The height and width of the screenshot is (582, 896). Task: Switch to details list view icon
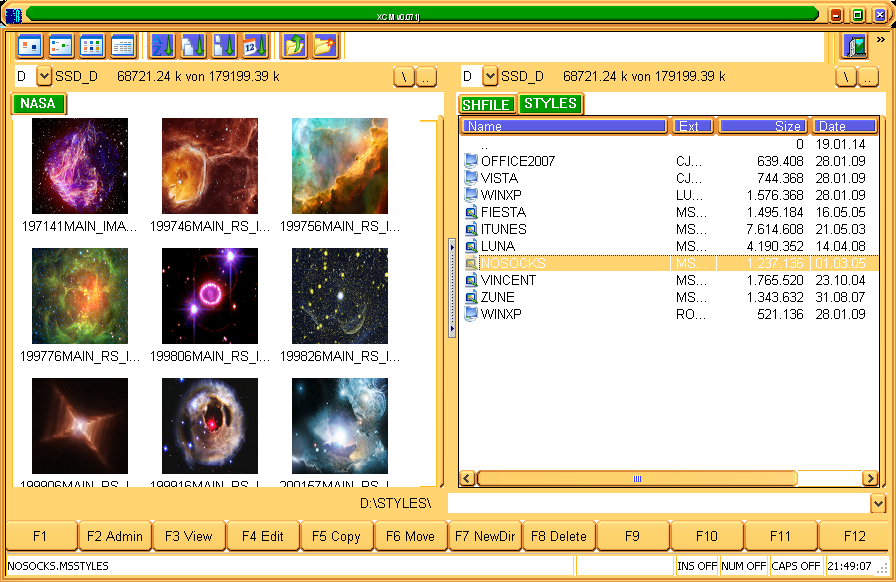pyautogui.click(x=122, y=46)
